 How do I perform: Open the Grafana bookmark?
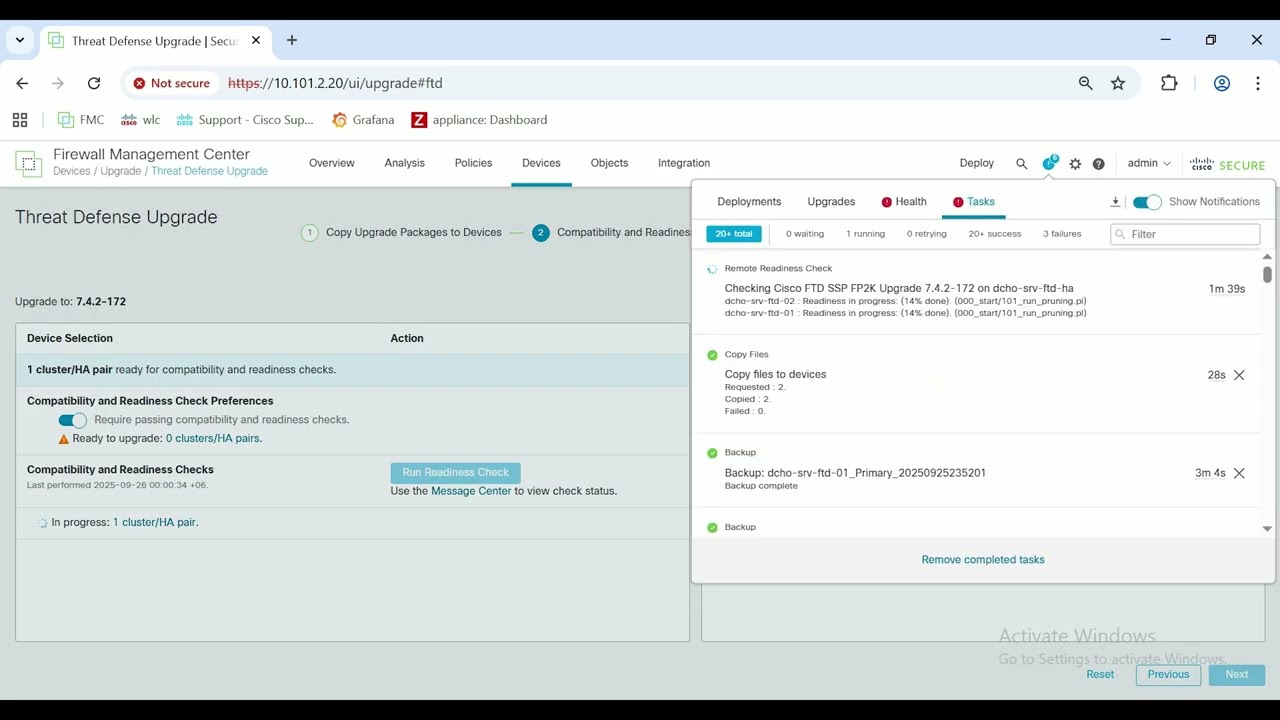(363, 120)
